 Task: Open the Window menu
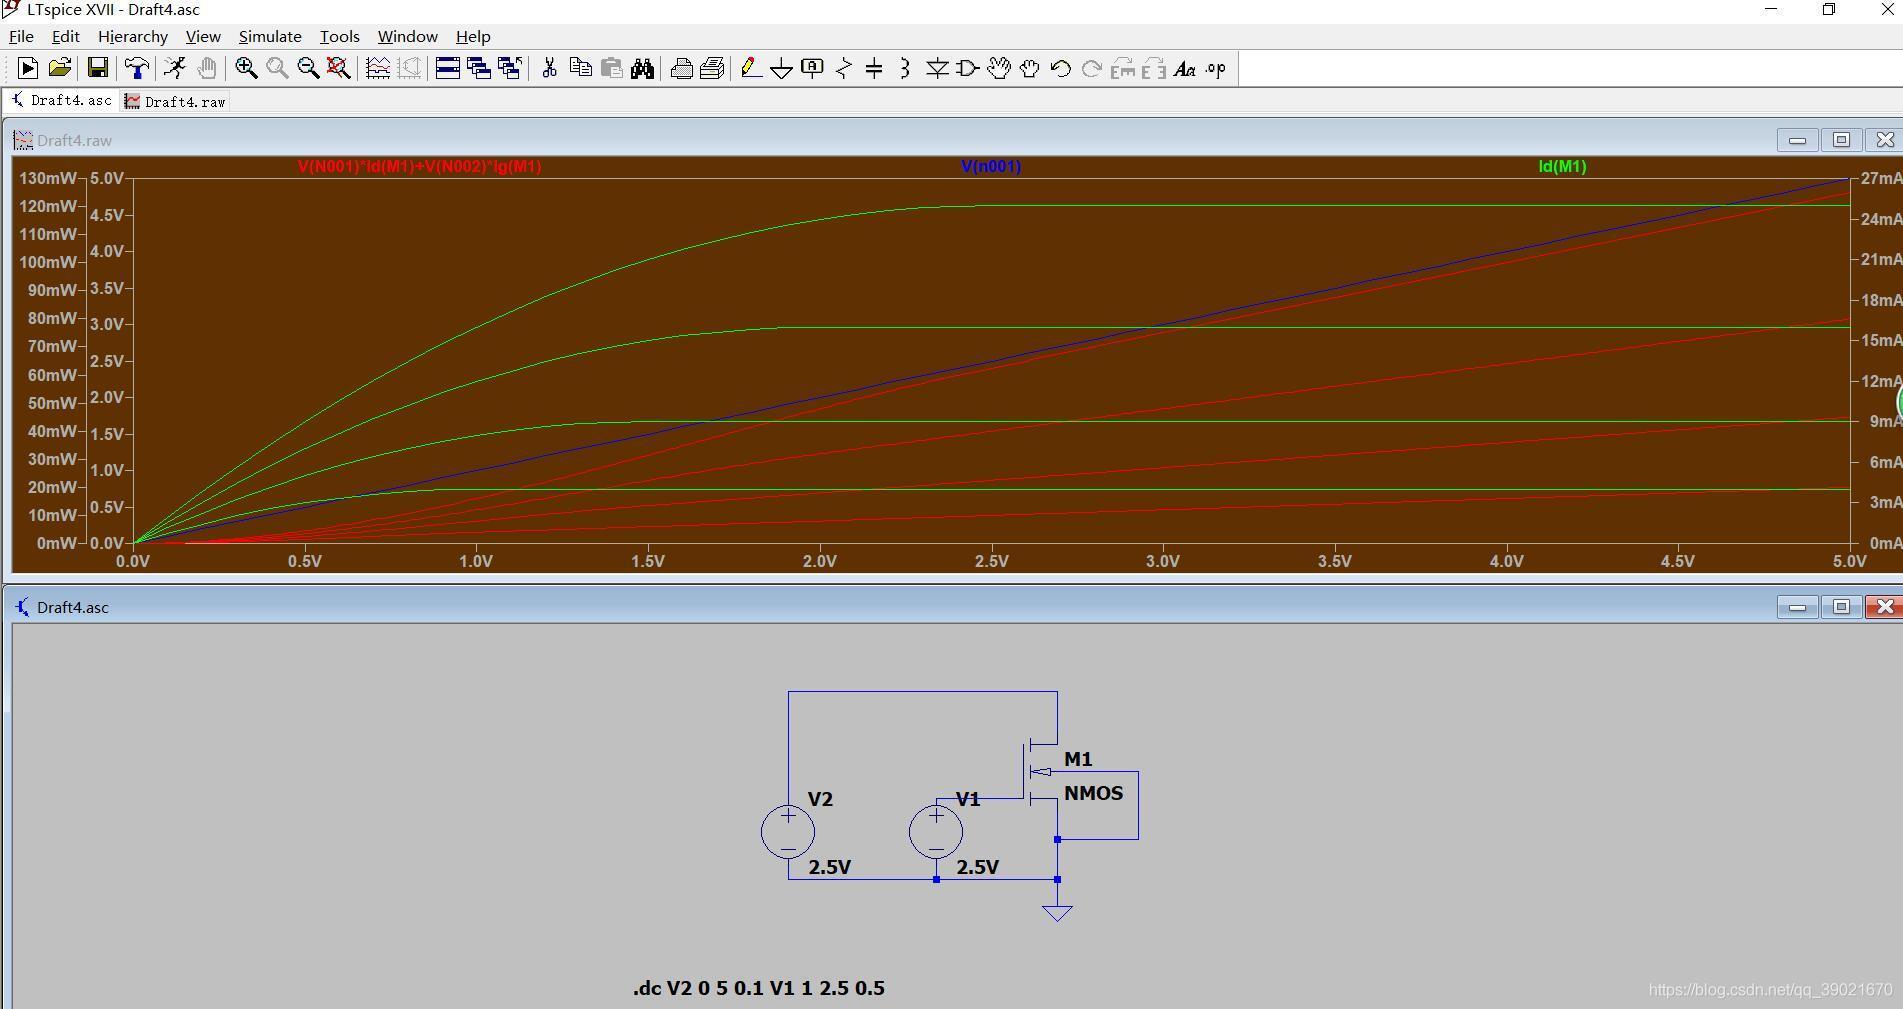click(x=407, y=36)
